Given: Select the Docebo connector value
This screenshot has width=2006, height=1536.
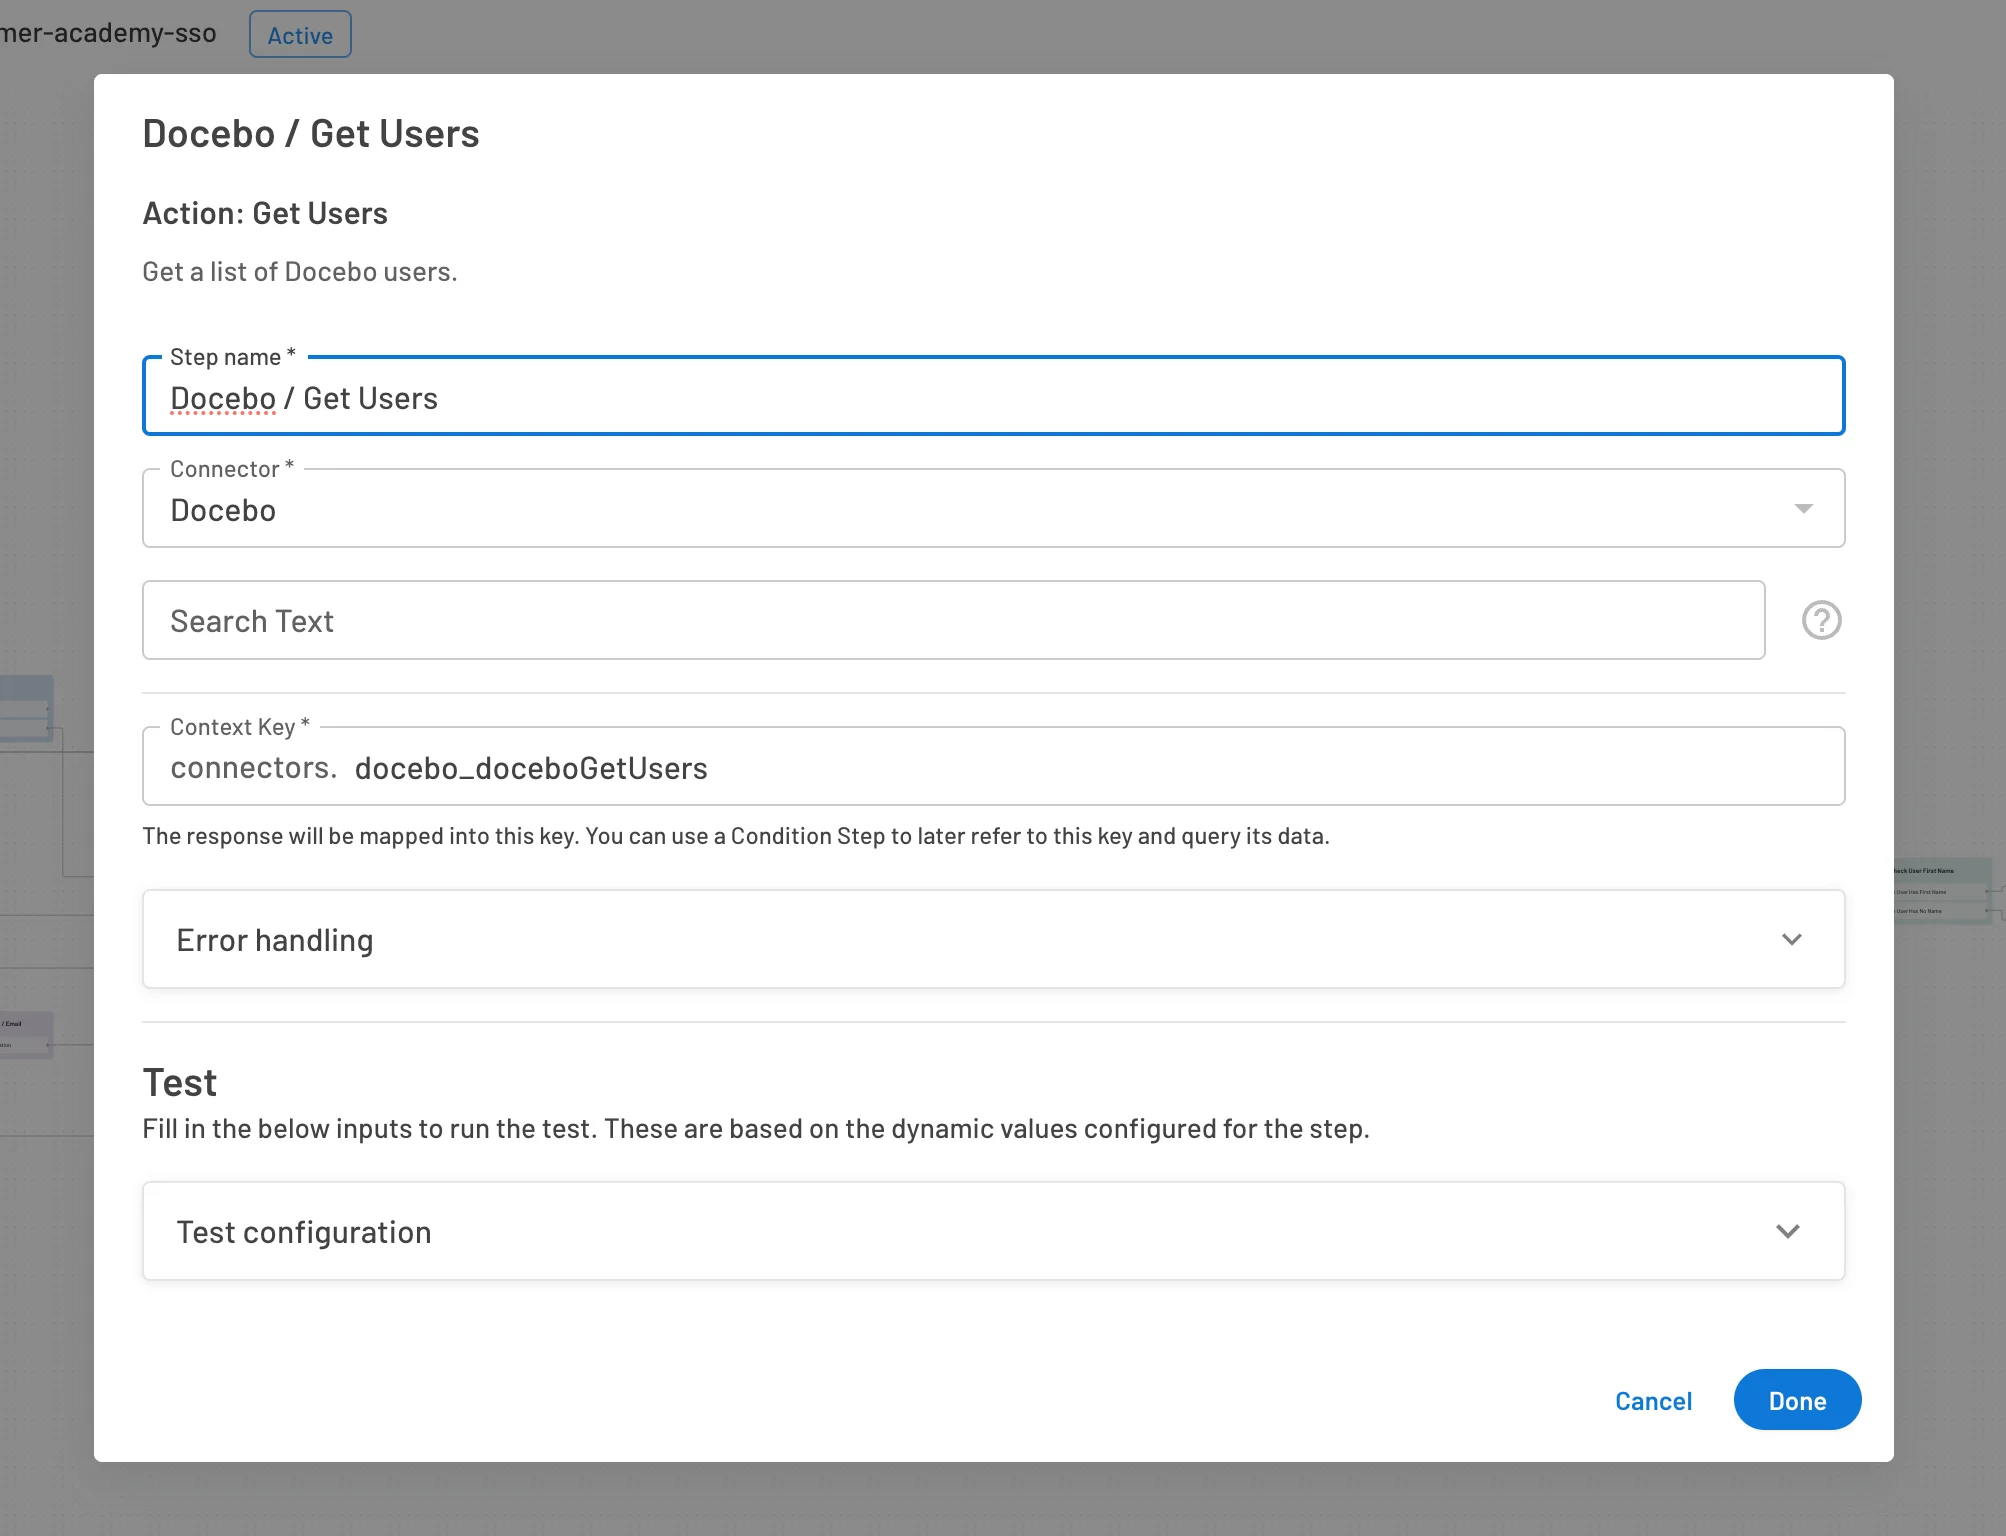Looking at the screenshot, I should [224, 510].
